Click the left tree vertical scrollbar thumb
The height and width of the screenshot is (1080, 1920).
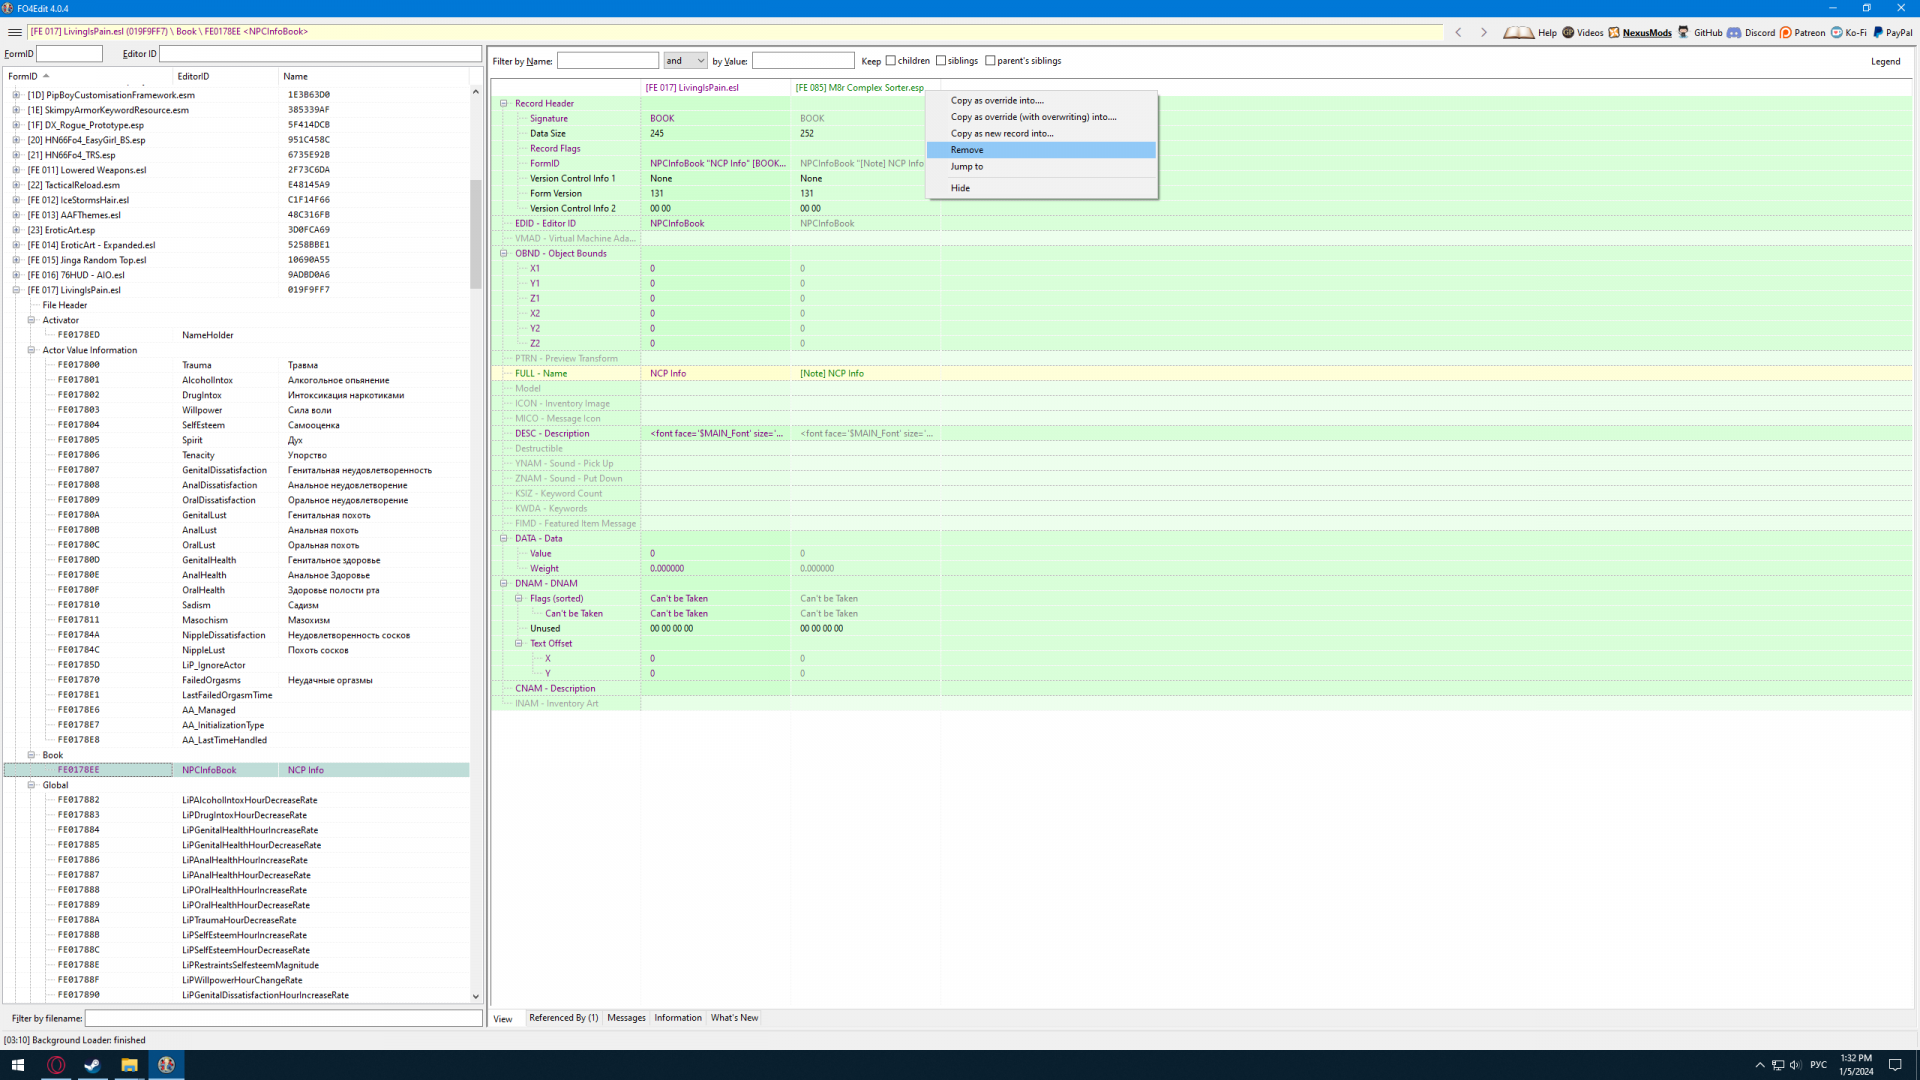476,232
